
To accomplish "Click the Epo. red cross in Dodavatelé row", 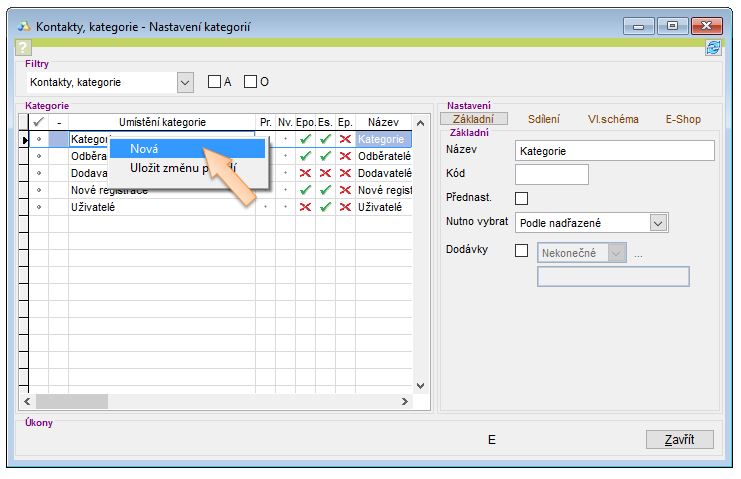I will (305, 173).
